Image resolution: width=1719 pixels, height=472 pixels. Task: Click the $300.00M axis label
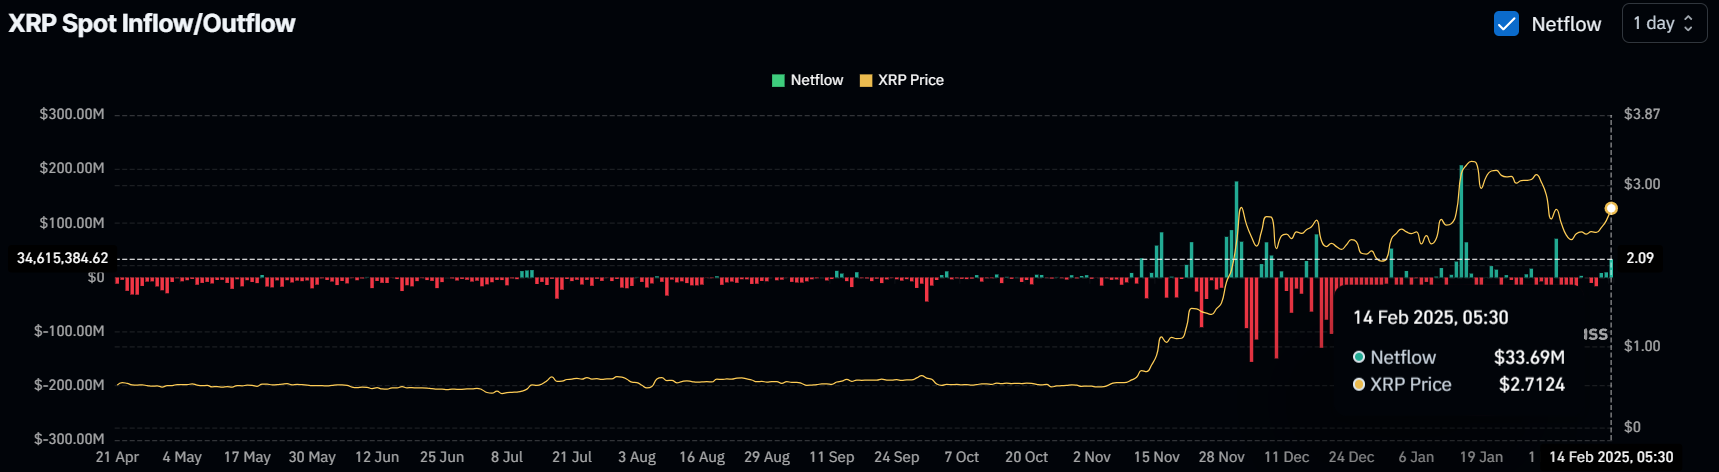pyautogui.click(x=72, y=114)
